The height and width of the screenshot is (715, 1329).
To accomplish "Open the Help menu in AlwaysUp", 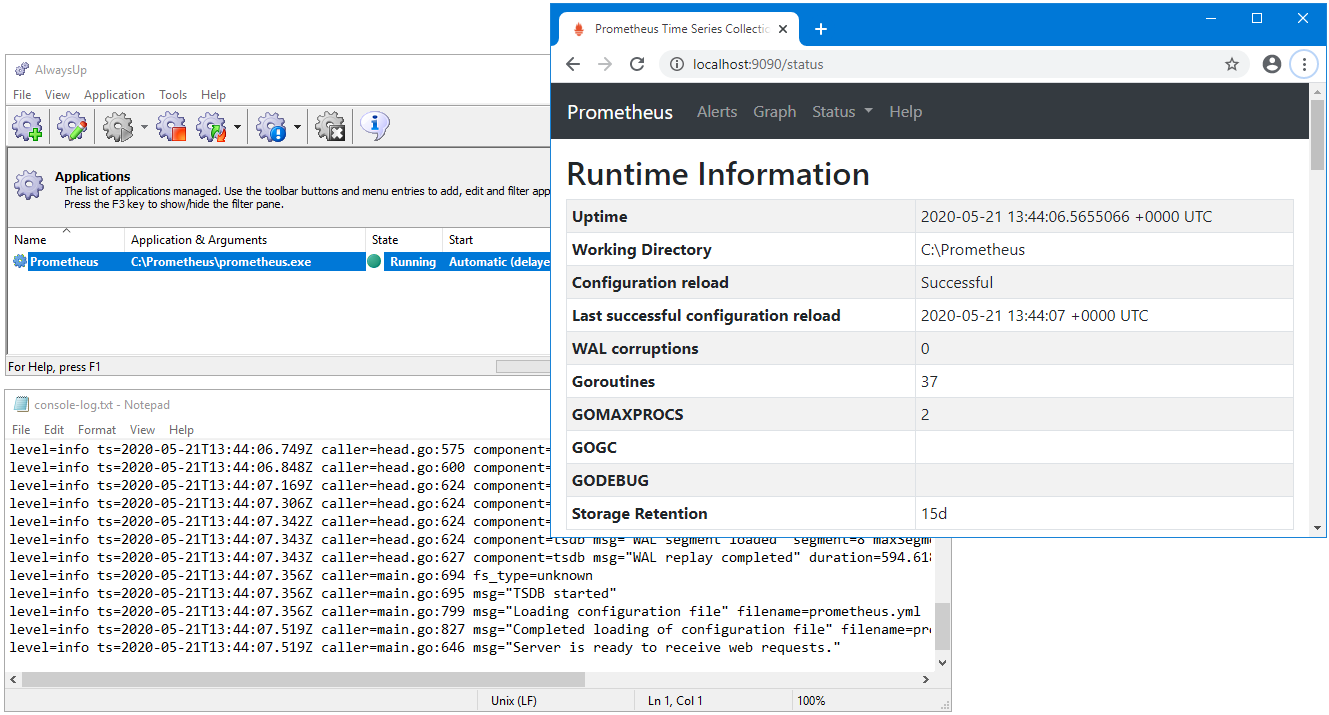I will pyautogui.click(x=214, y=95).
